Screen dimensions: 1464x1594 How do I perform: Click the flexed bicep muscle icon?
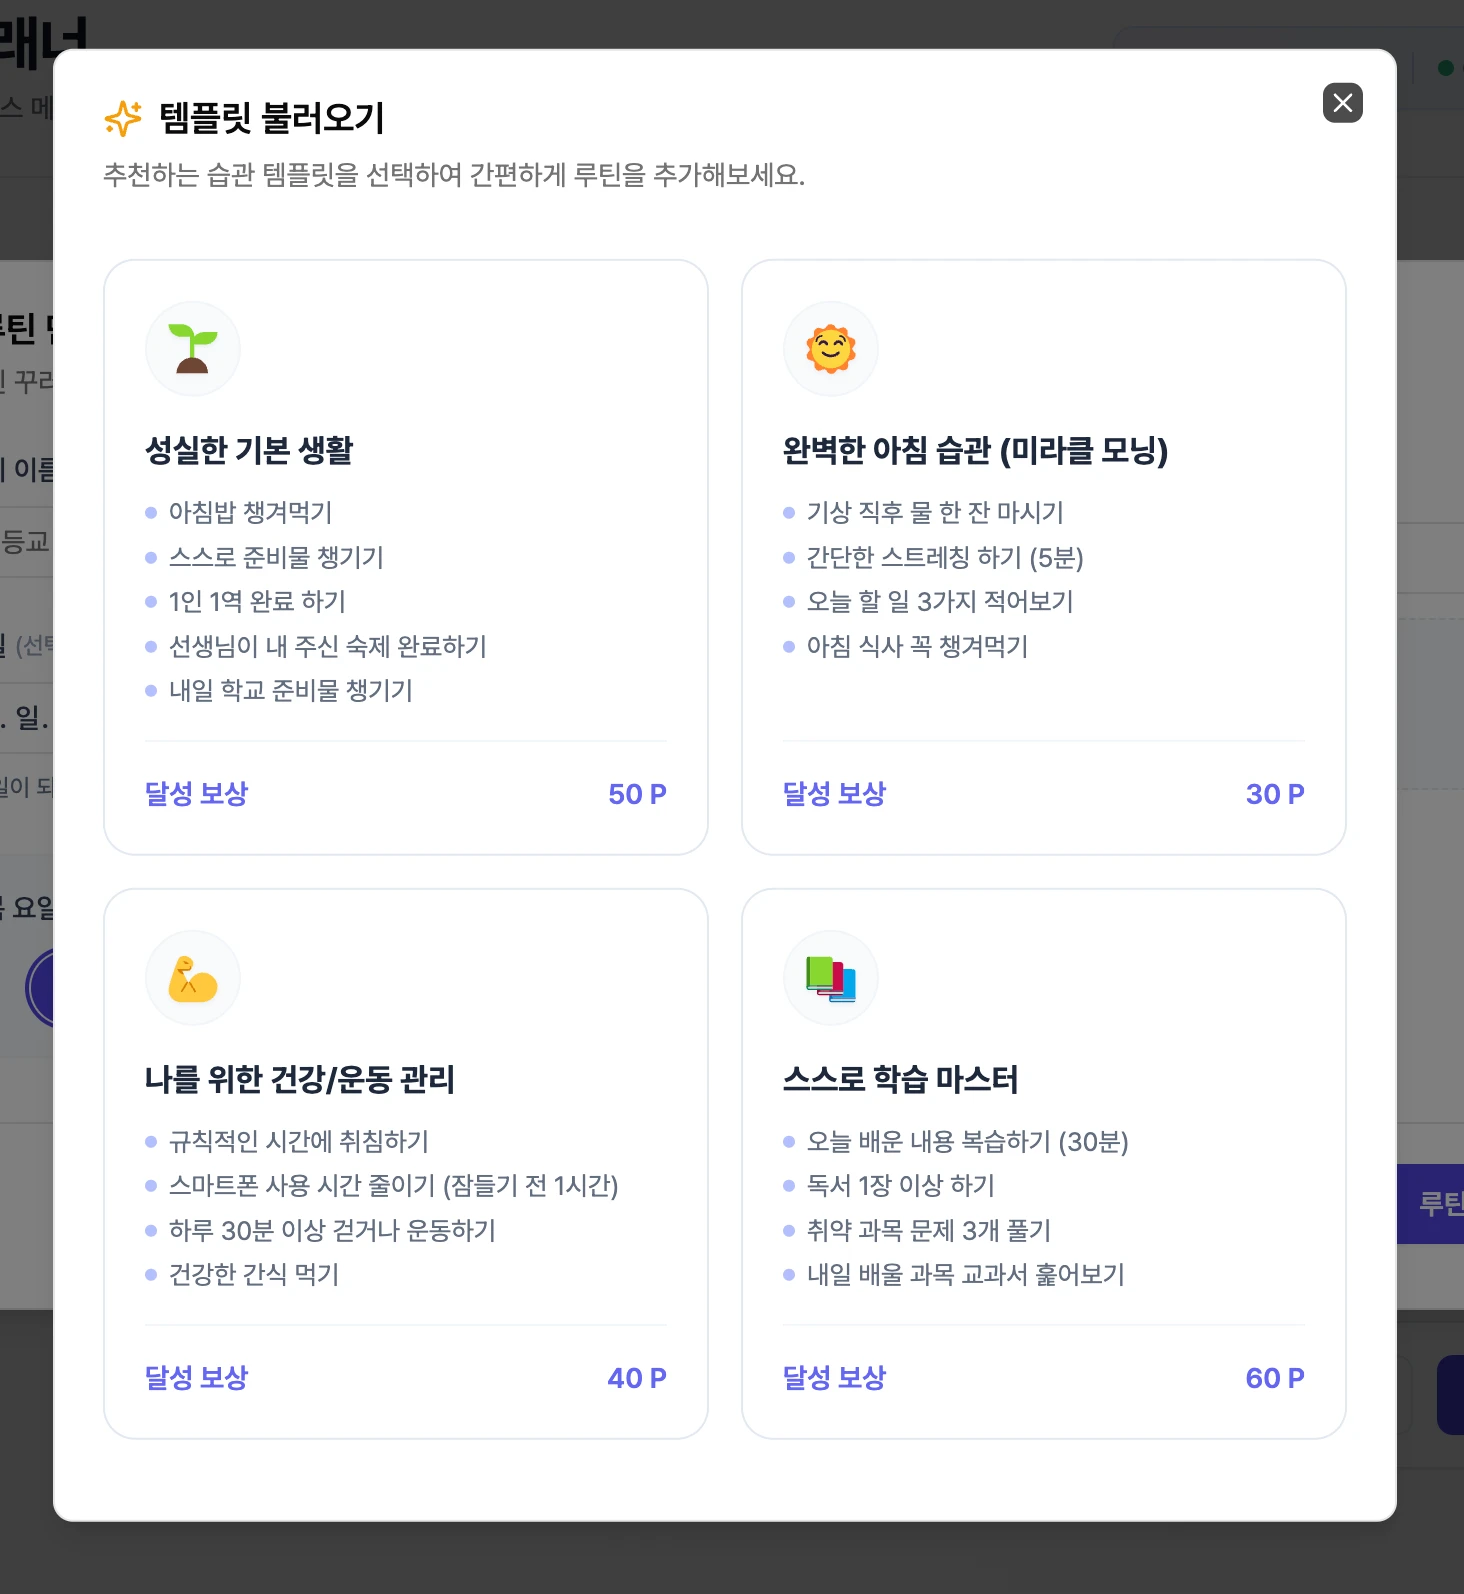(192, 978)
